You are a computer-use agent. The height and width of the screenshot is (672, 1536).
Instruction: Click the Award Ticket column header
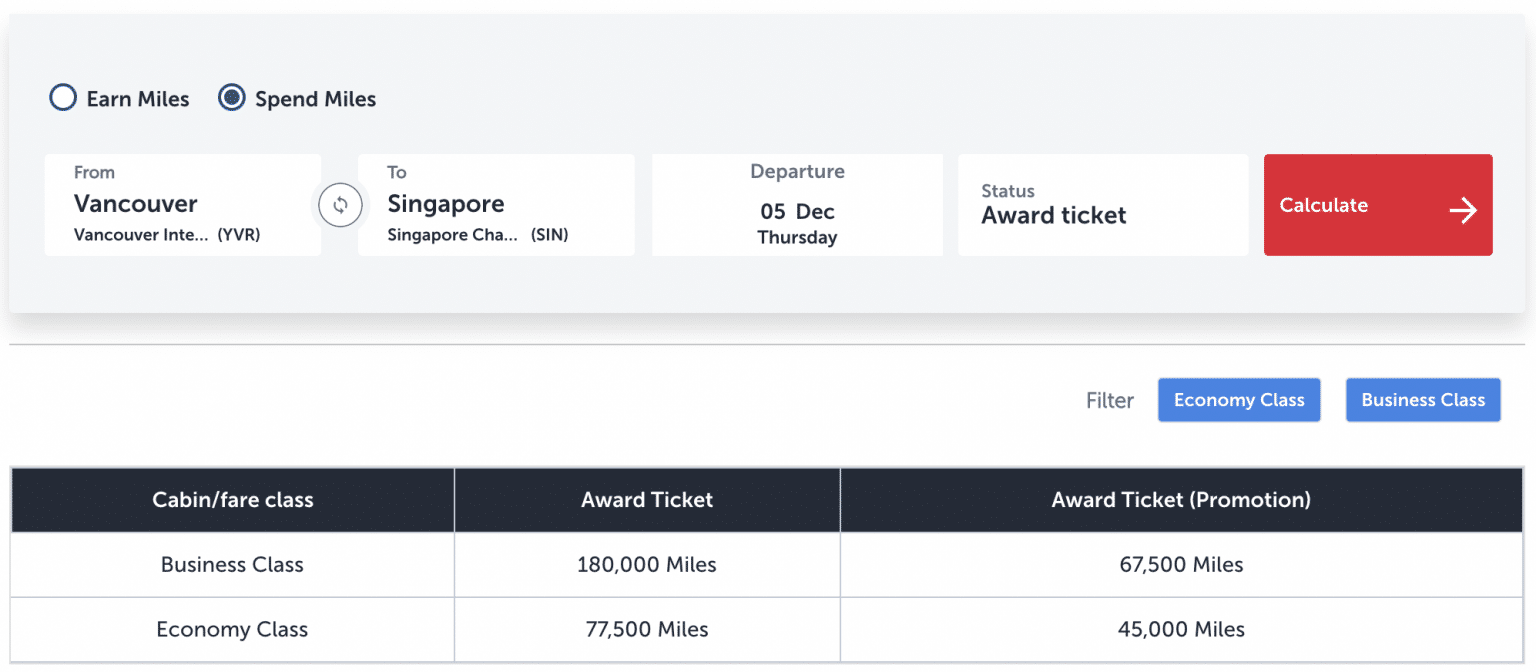coord(647,499)
